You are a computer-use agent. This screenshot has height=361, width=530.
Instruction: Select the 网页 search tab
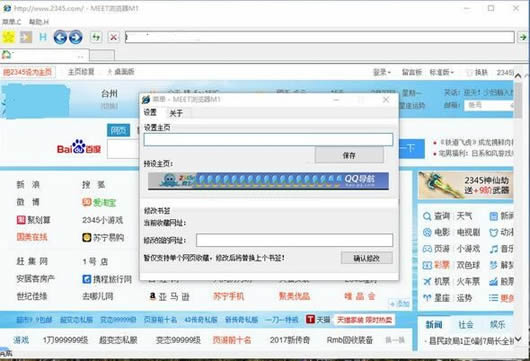click(x=118, y=130)
